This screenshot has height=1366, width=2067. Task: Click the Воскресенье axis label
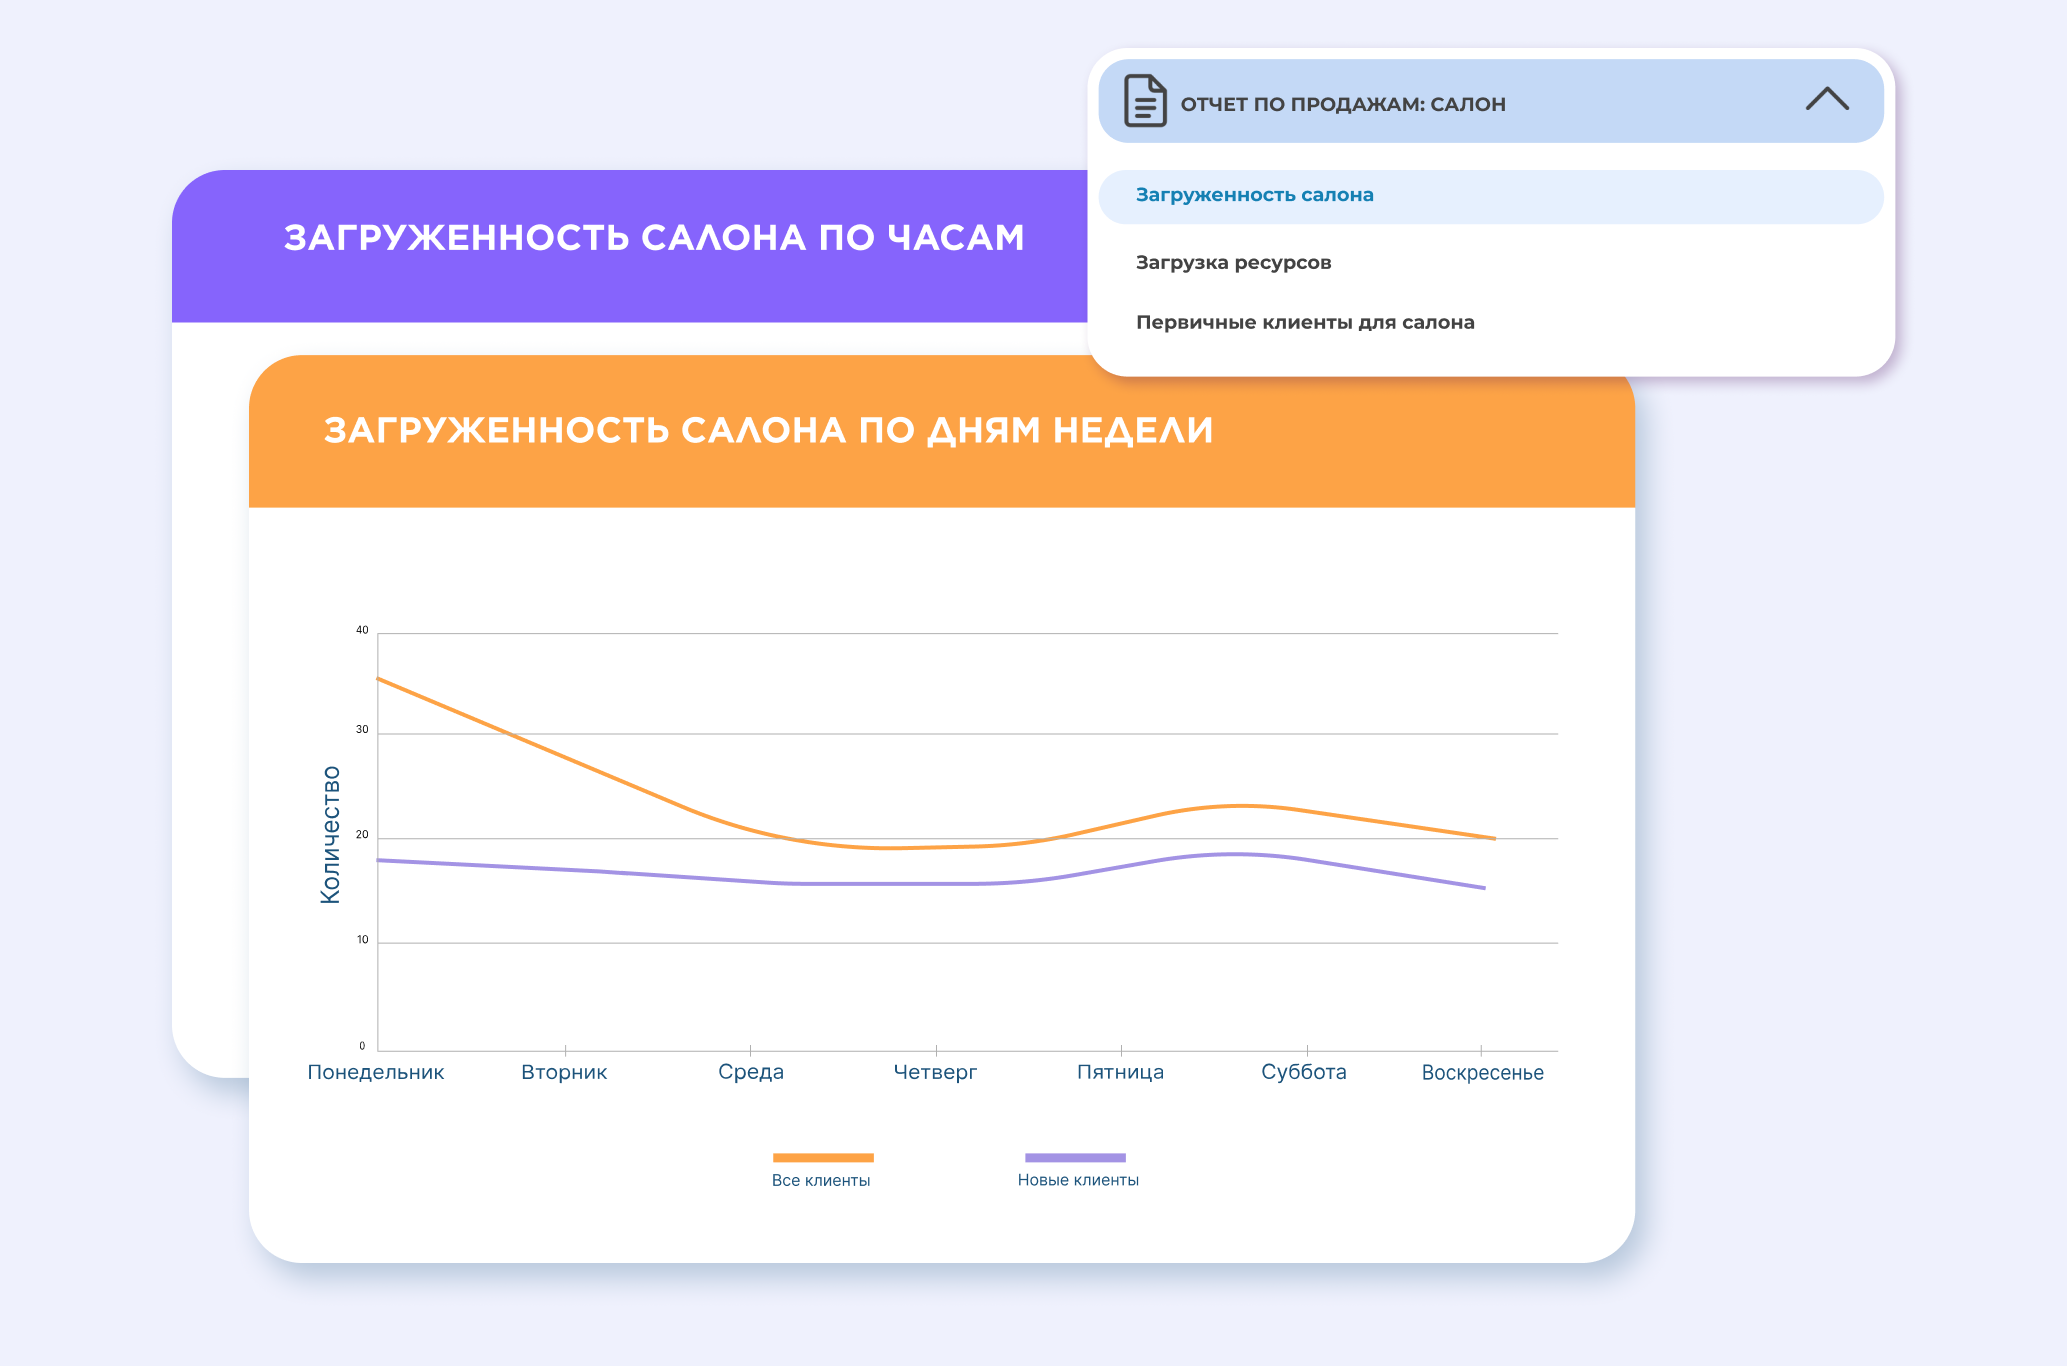click(x=1482, y=1073)
